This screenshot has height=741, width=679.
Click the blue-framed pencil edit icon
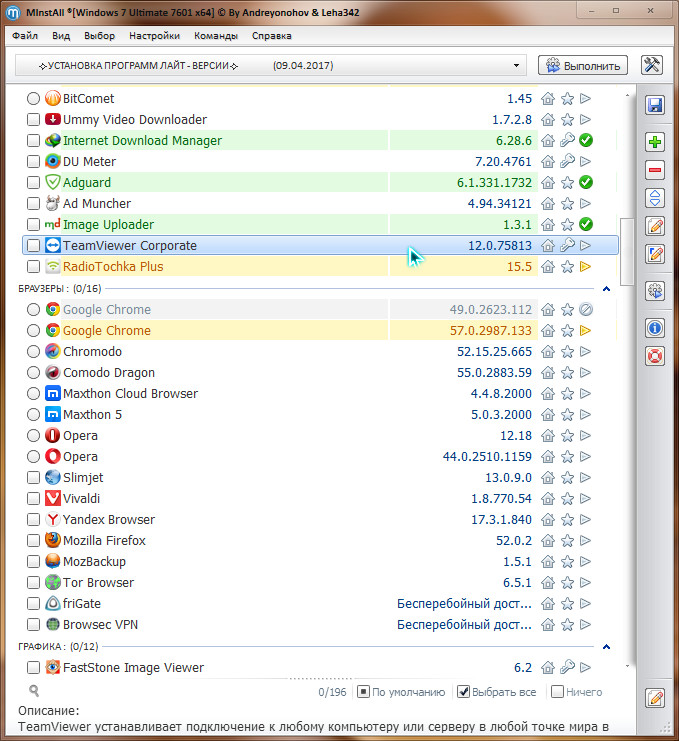(655, 255)
